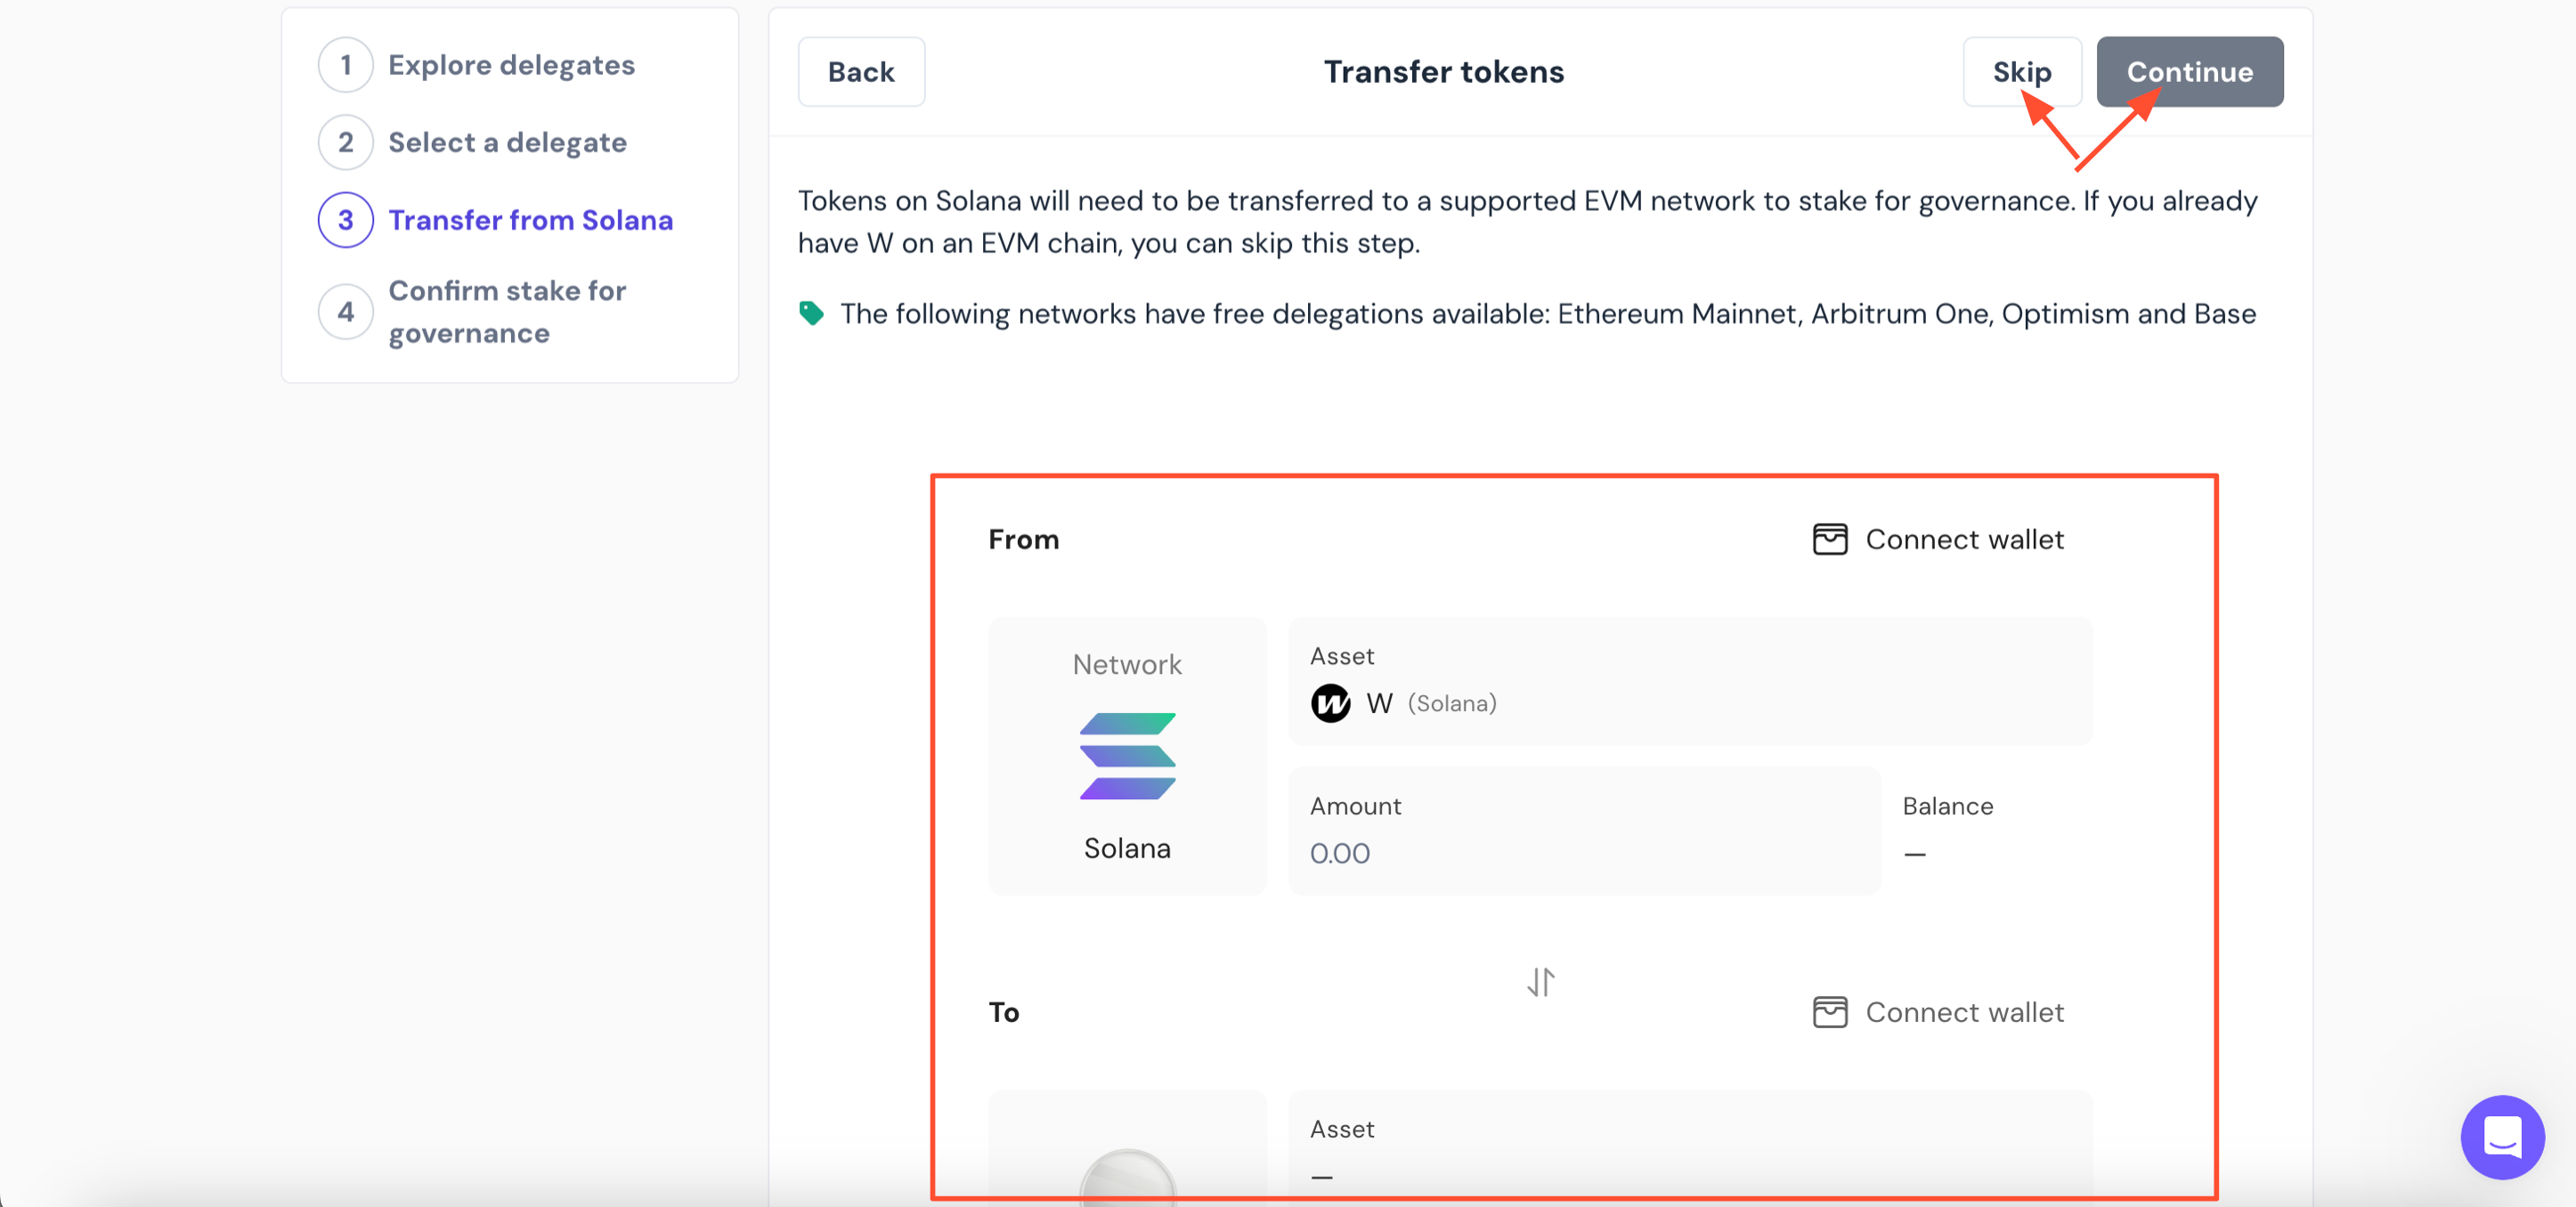2576x1207 pixels.
Task: Open the To section Asset selector
Action: pos(1689,1150)
